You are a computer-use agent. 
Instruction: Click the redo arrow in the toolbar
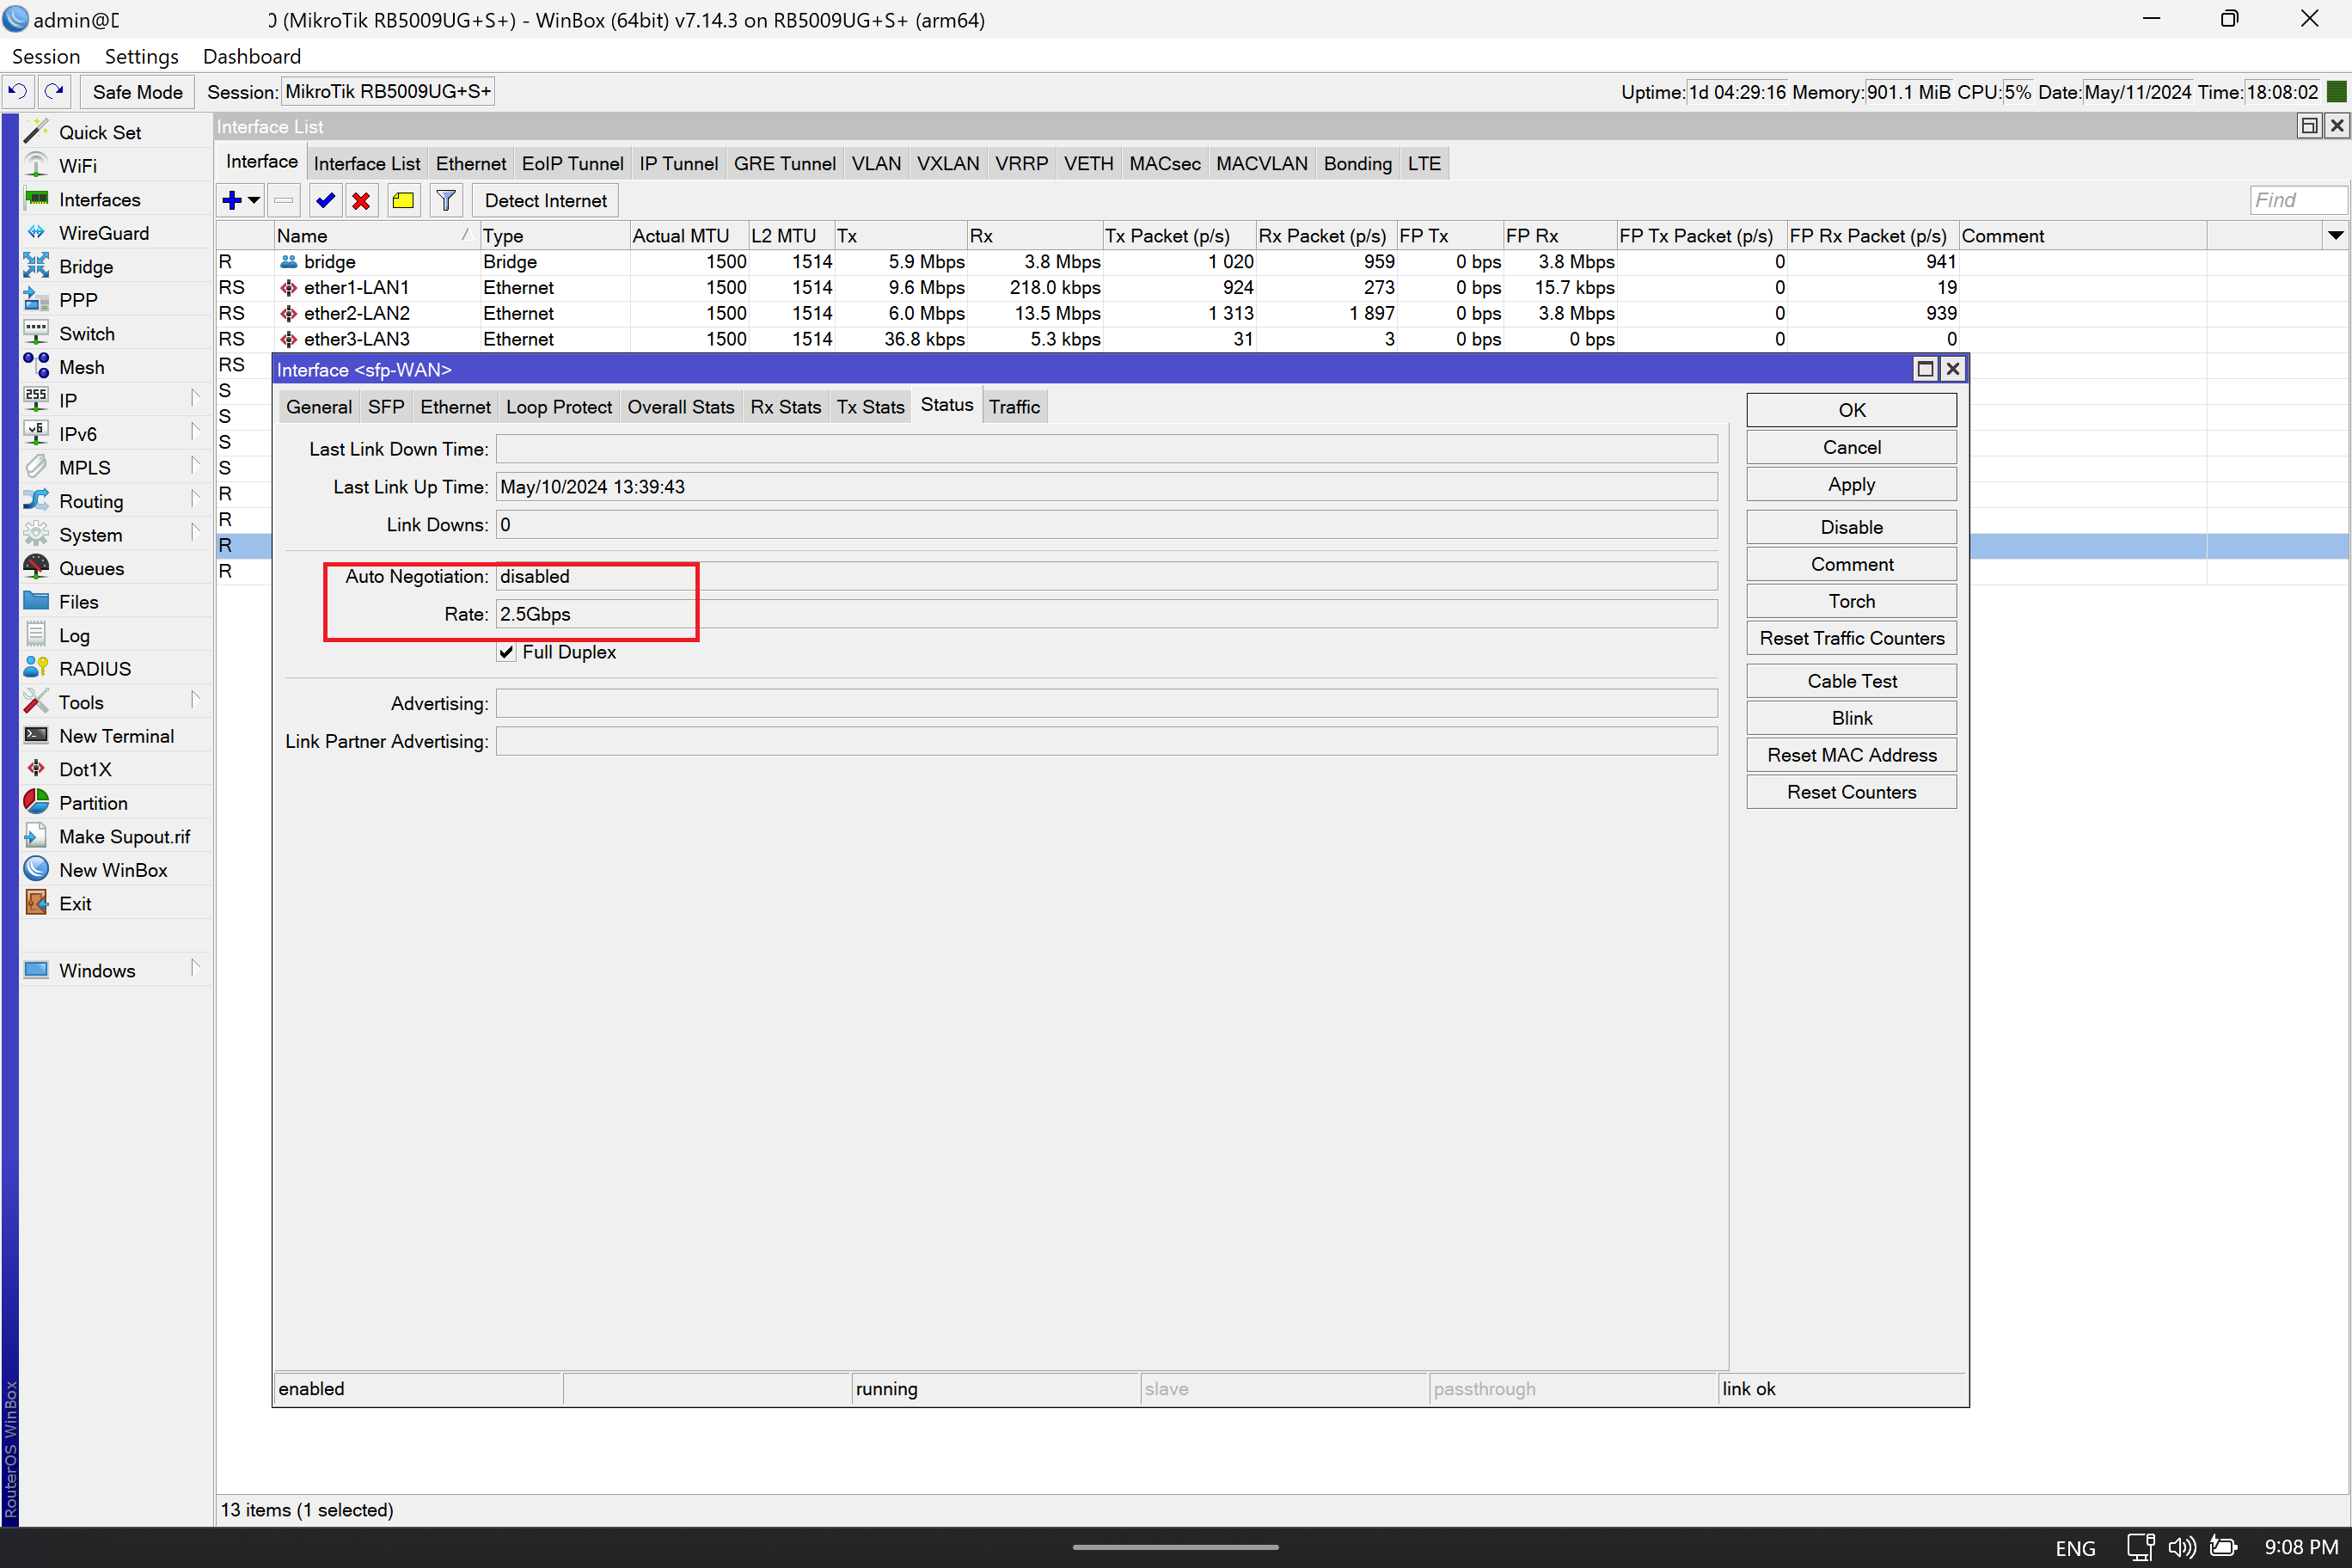[x=54, y=91]
